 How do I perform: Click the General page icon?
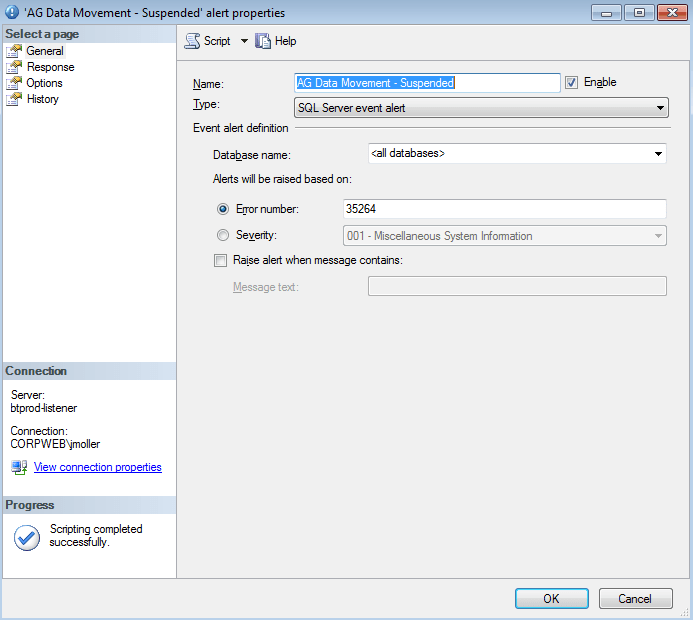tap(14, 51)
